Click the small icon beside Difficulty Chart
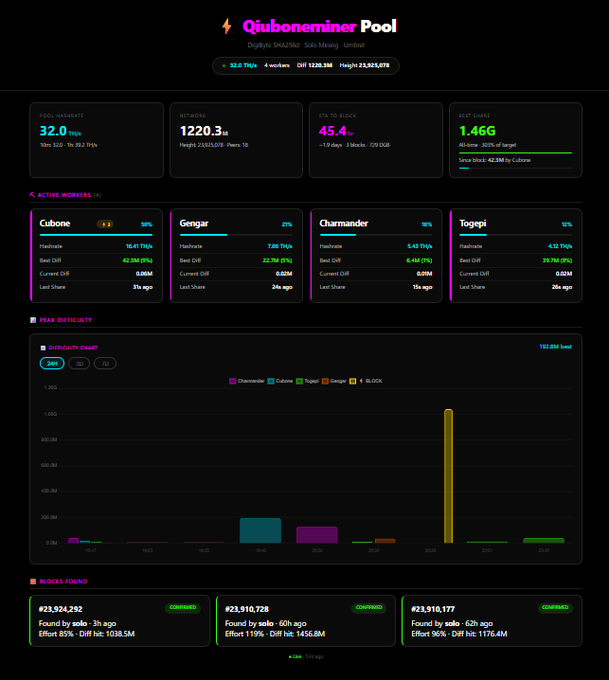Viewport: 609px width, 680px height. 43,348
